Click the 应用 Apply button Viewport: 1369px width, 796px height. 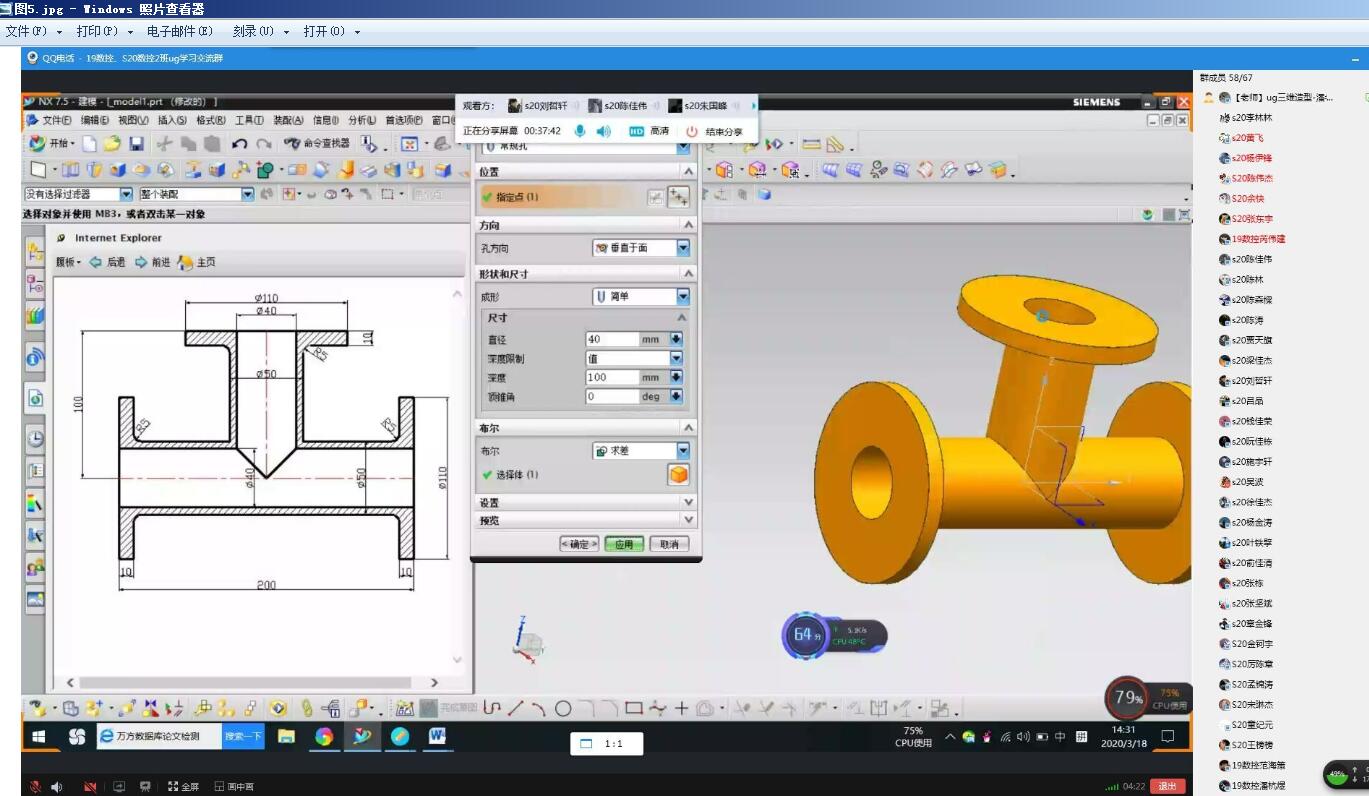tap(624, 544)
